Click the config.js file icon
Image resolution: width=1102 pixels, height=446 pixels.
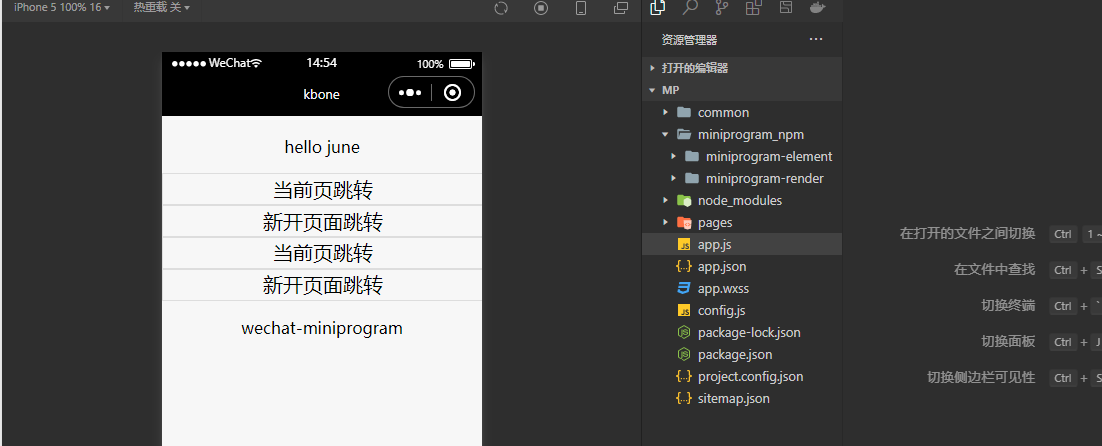(x=683, y=310)
